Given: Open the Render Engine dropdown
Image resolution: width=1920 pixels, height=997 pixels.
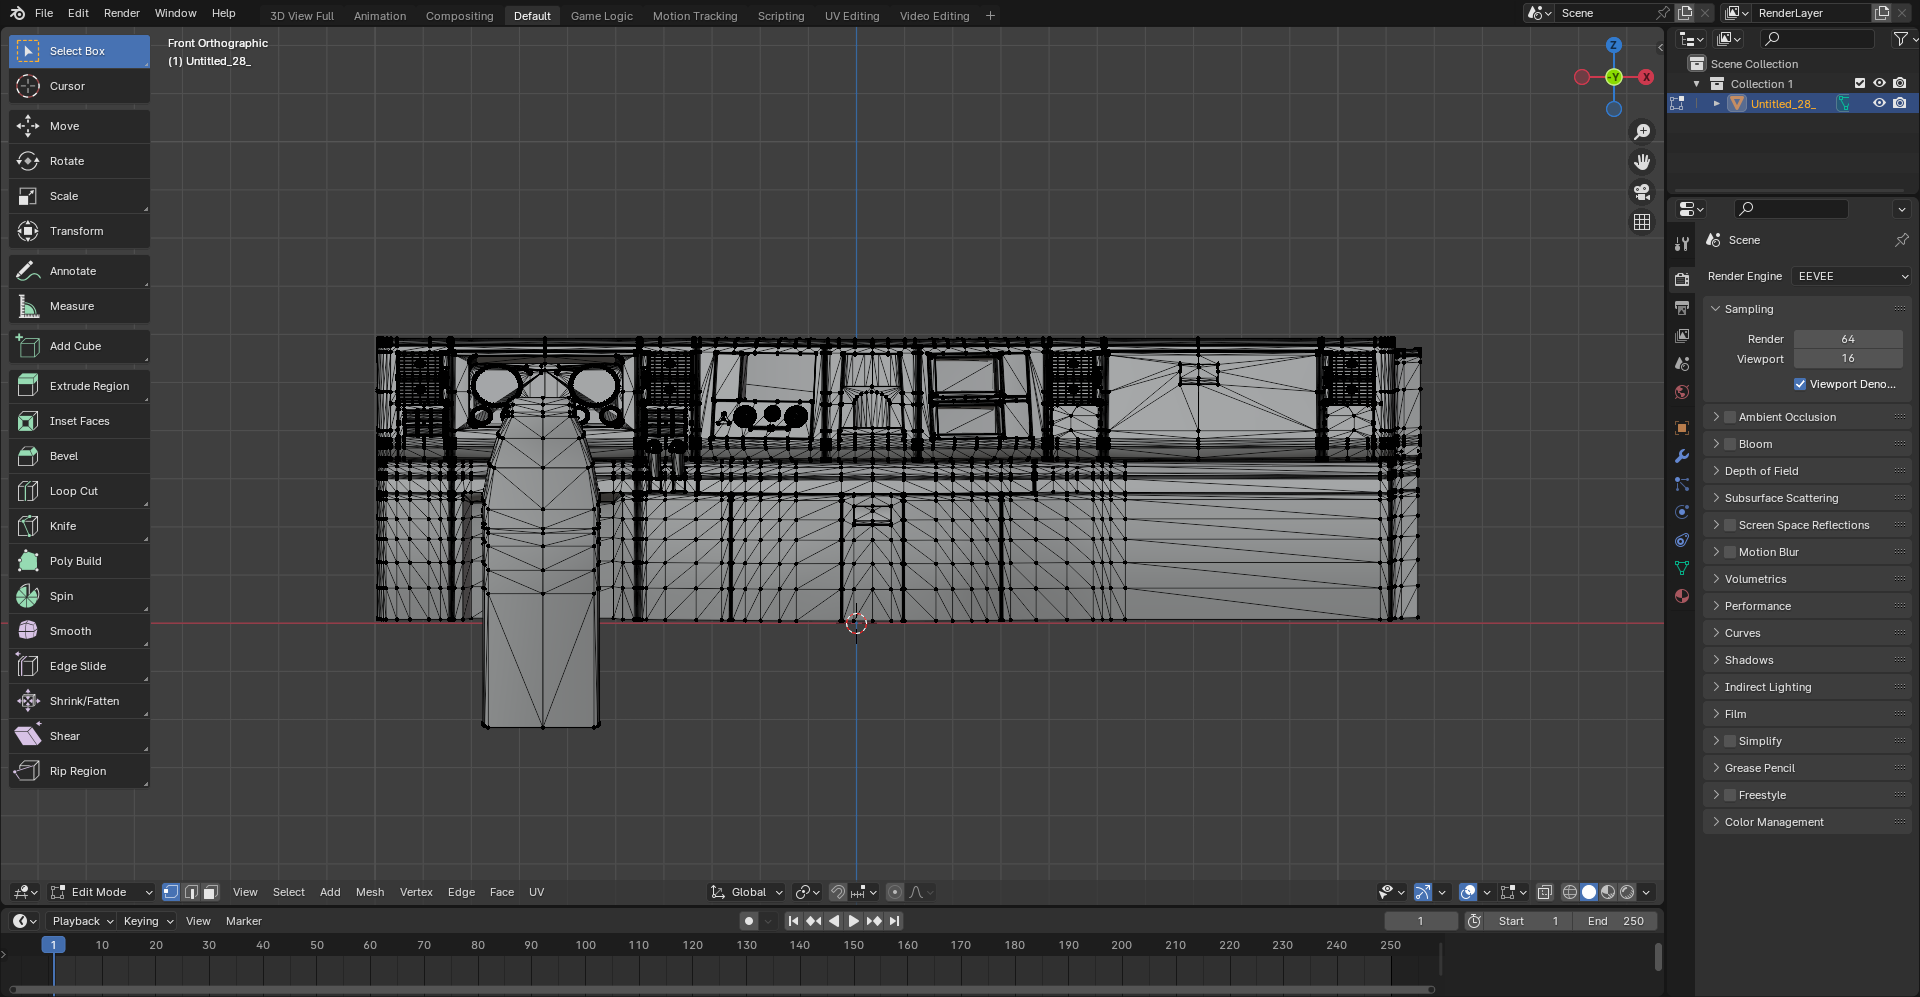Looking at the screenshot, I should click(x=1852, y=276).
